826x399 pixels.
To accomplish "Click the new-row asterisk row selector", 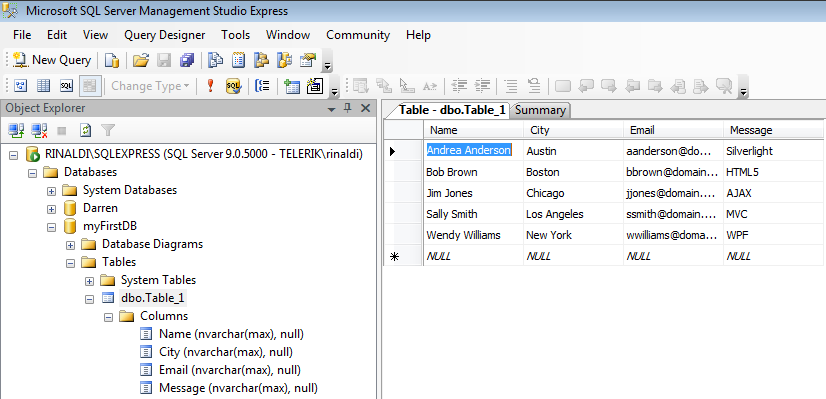I will point(404,256).
